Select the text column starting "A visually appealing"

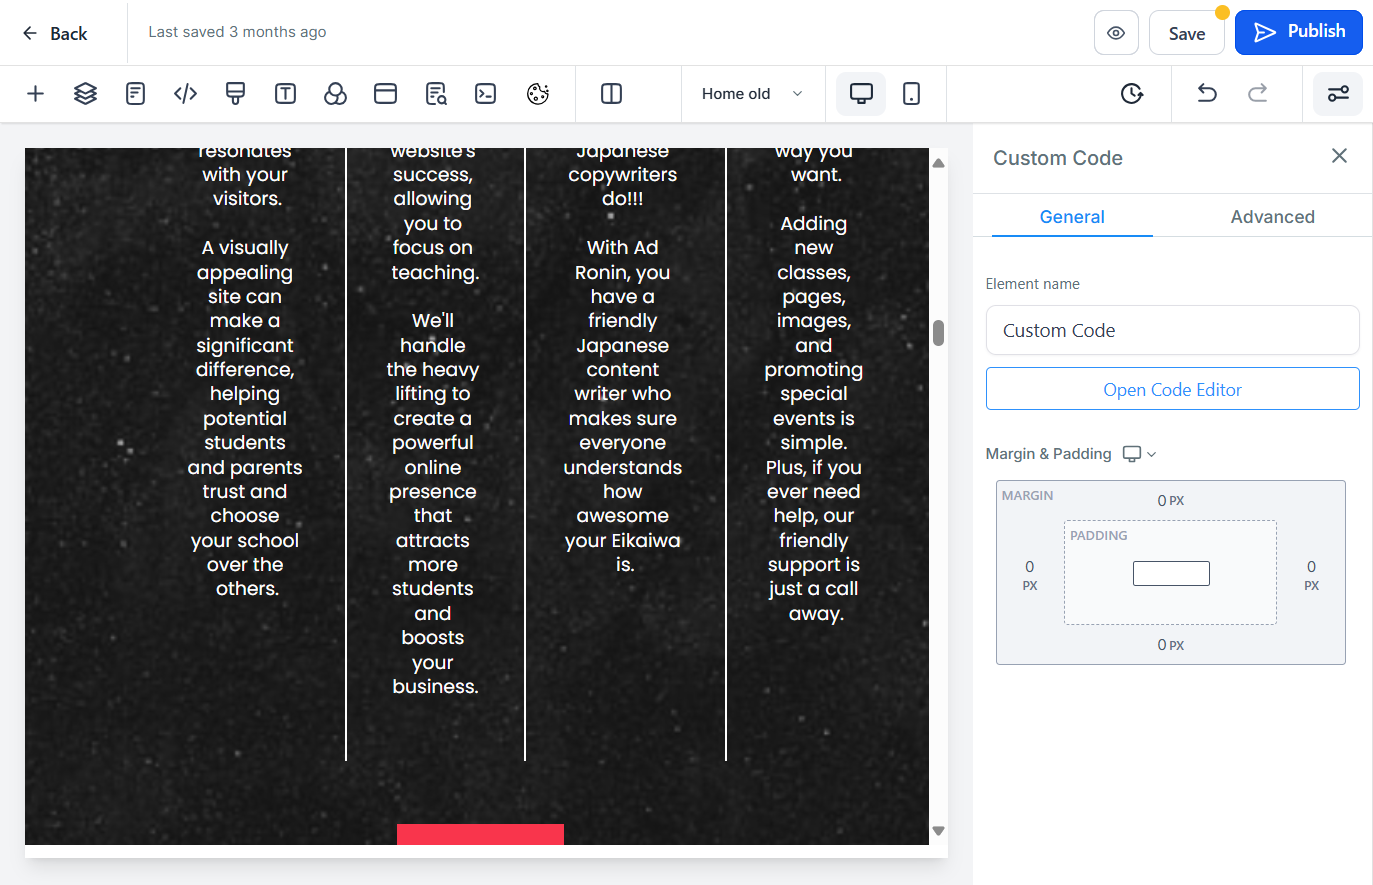pos(245,418)
